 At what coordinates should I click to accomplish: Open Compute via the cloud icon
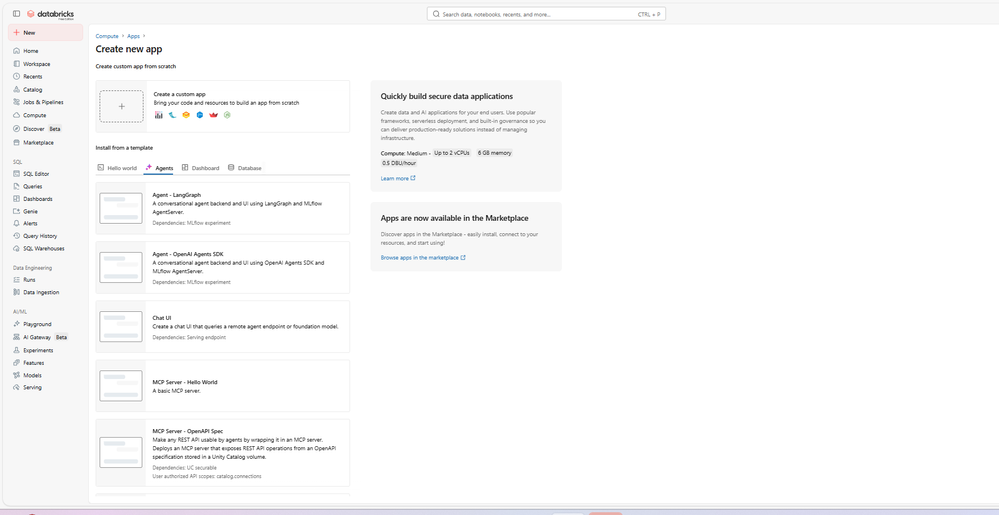coord(17,115)
